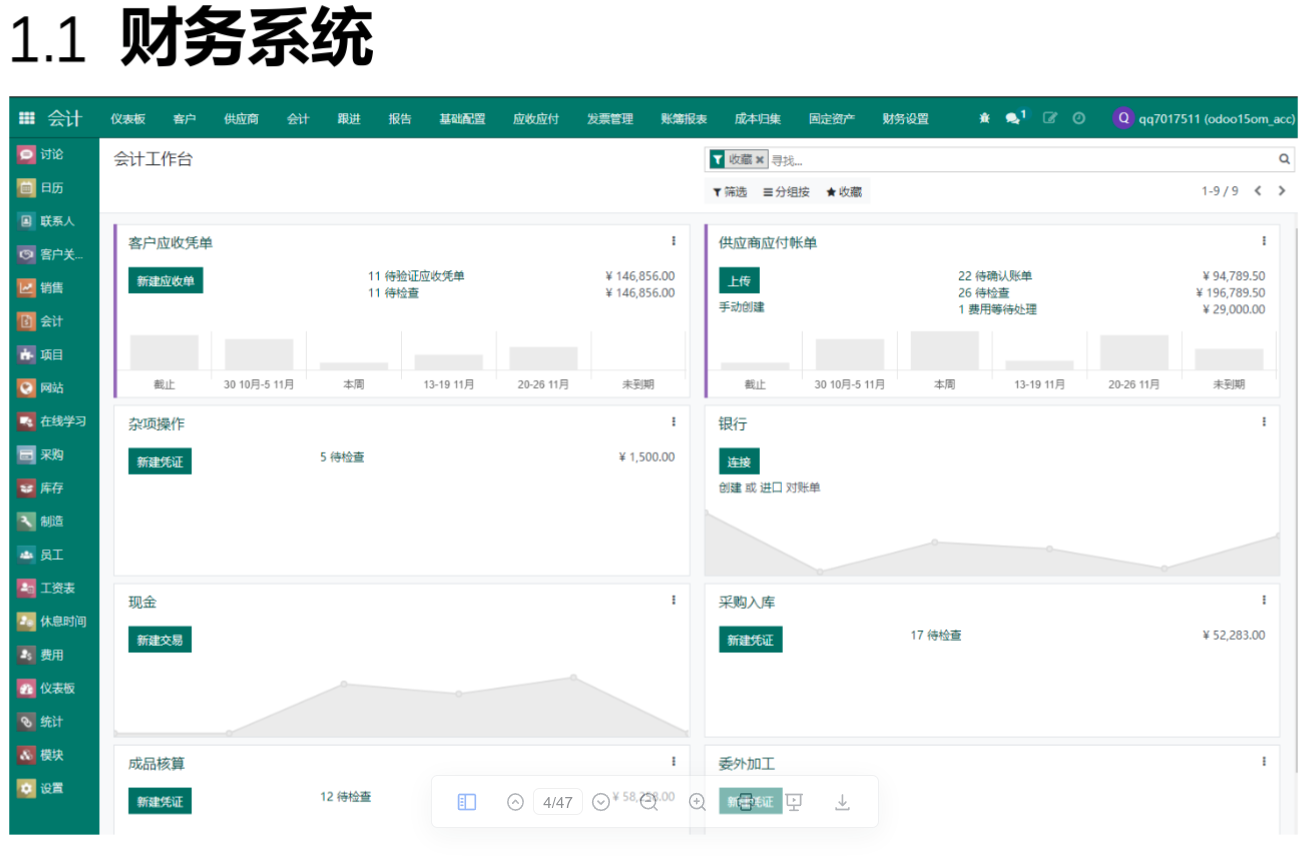Download the document via download icon
Image resolution: width=1306 pixels, height=858 pixels.
[842, 802]
